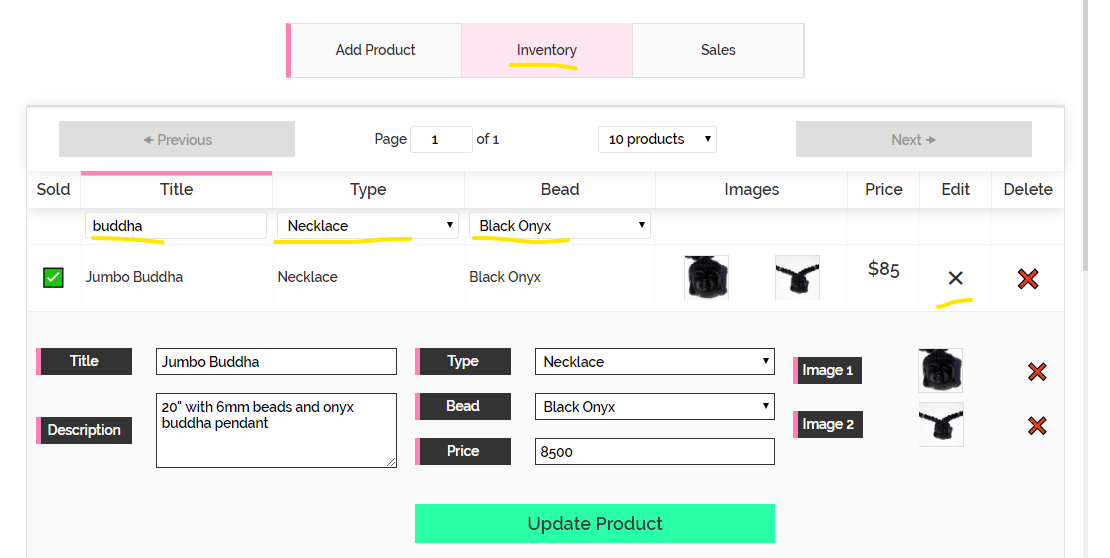Viewport: 1110px width, 558px height.
Task: Switch to the Sales tab
Action: point(718,50)
